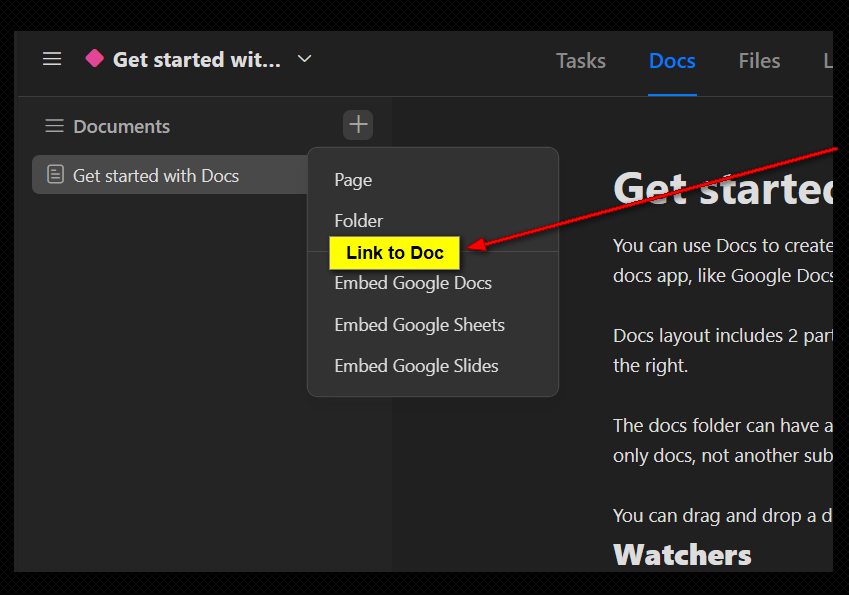This screenshot has height=595, width=849.
Task: Click the Watchers heading in the document
Action: (x=682, y=554)
